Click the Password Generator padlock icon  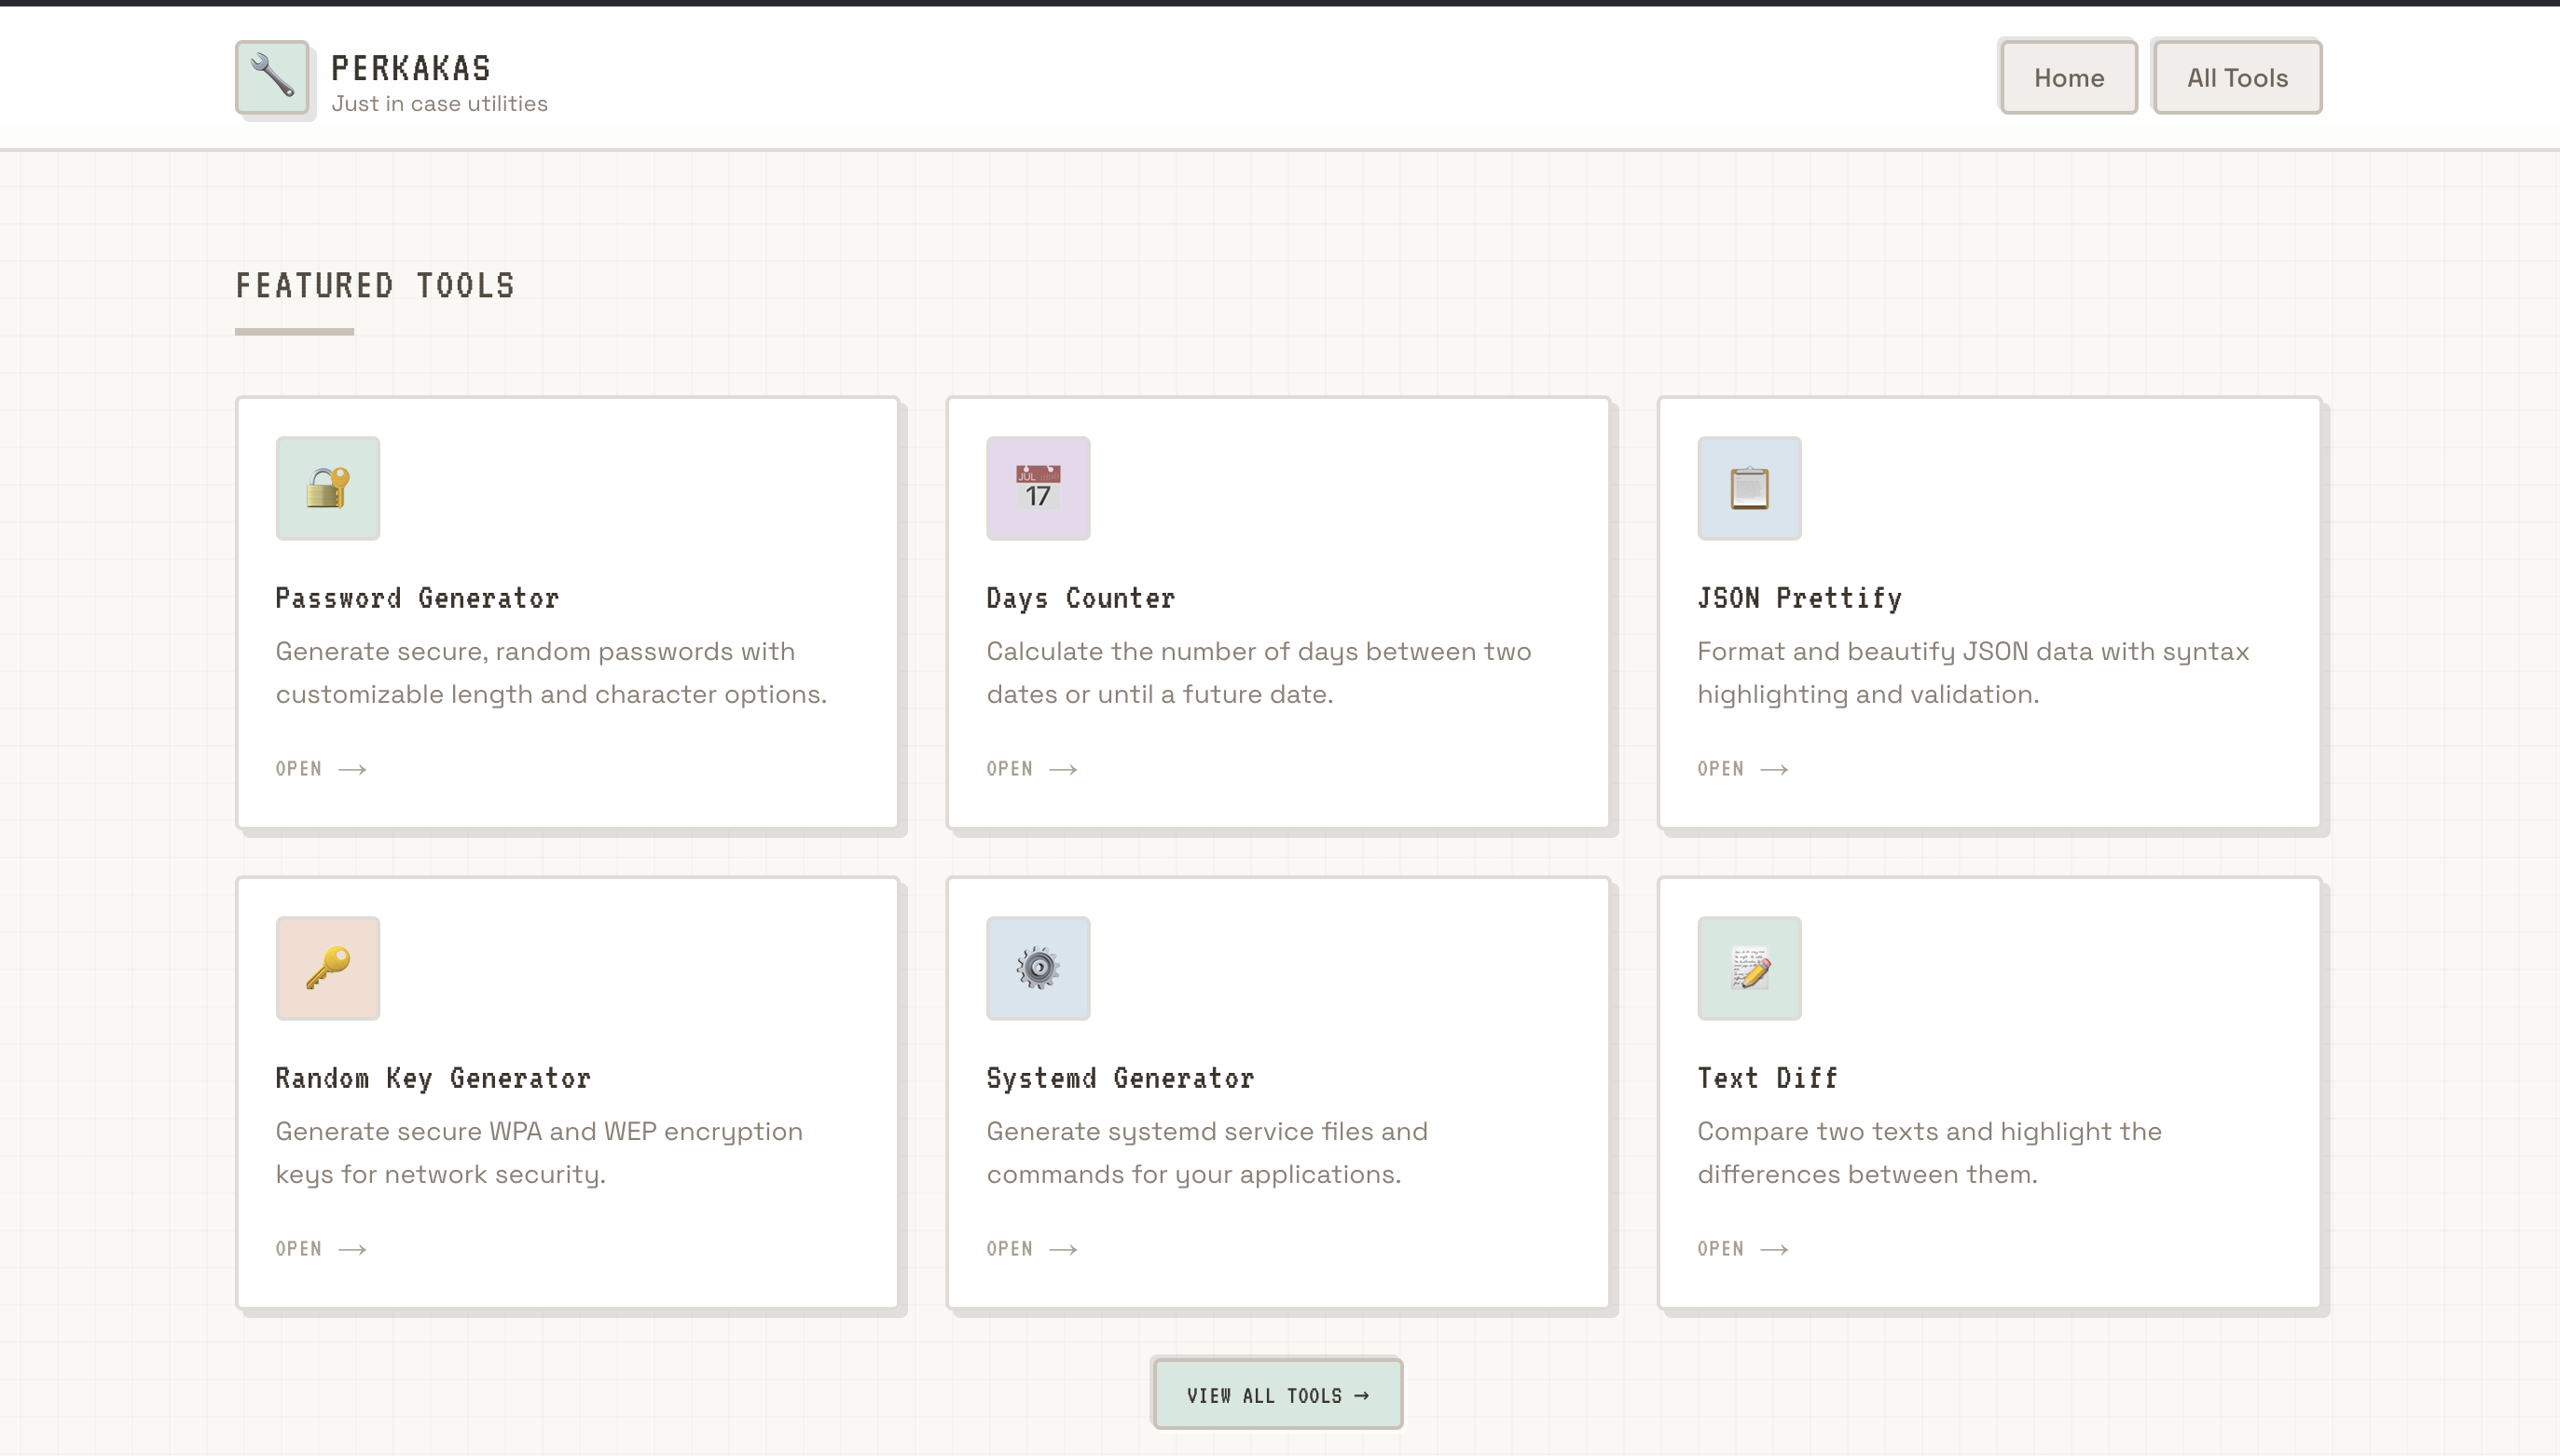click(327, 488)
